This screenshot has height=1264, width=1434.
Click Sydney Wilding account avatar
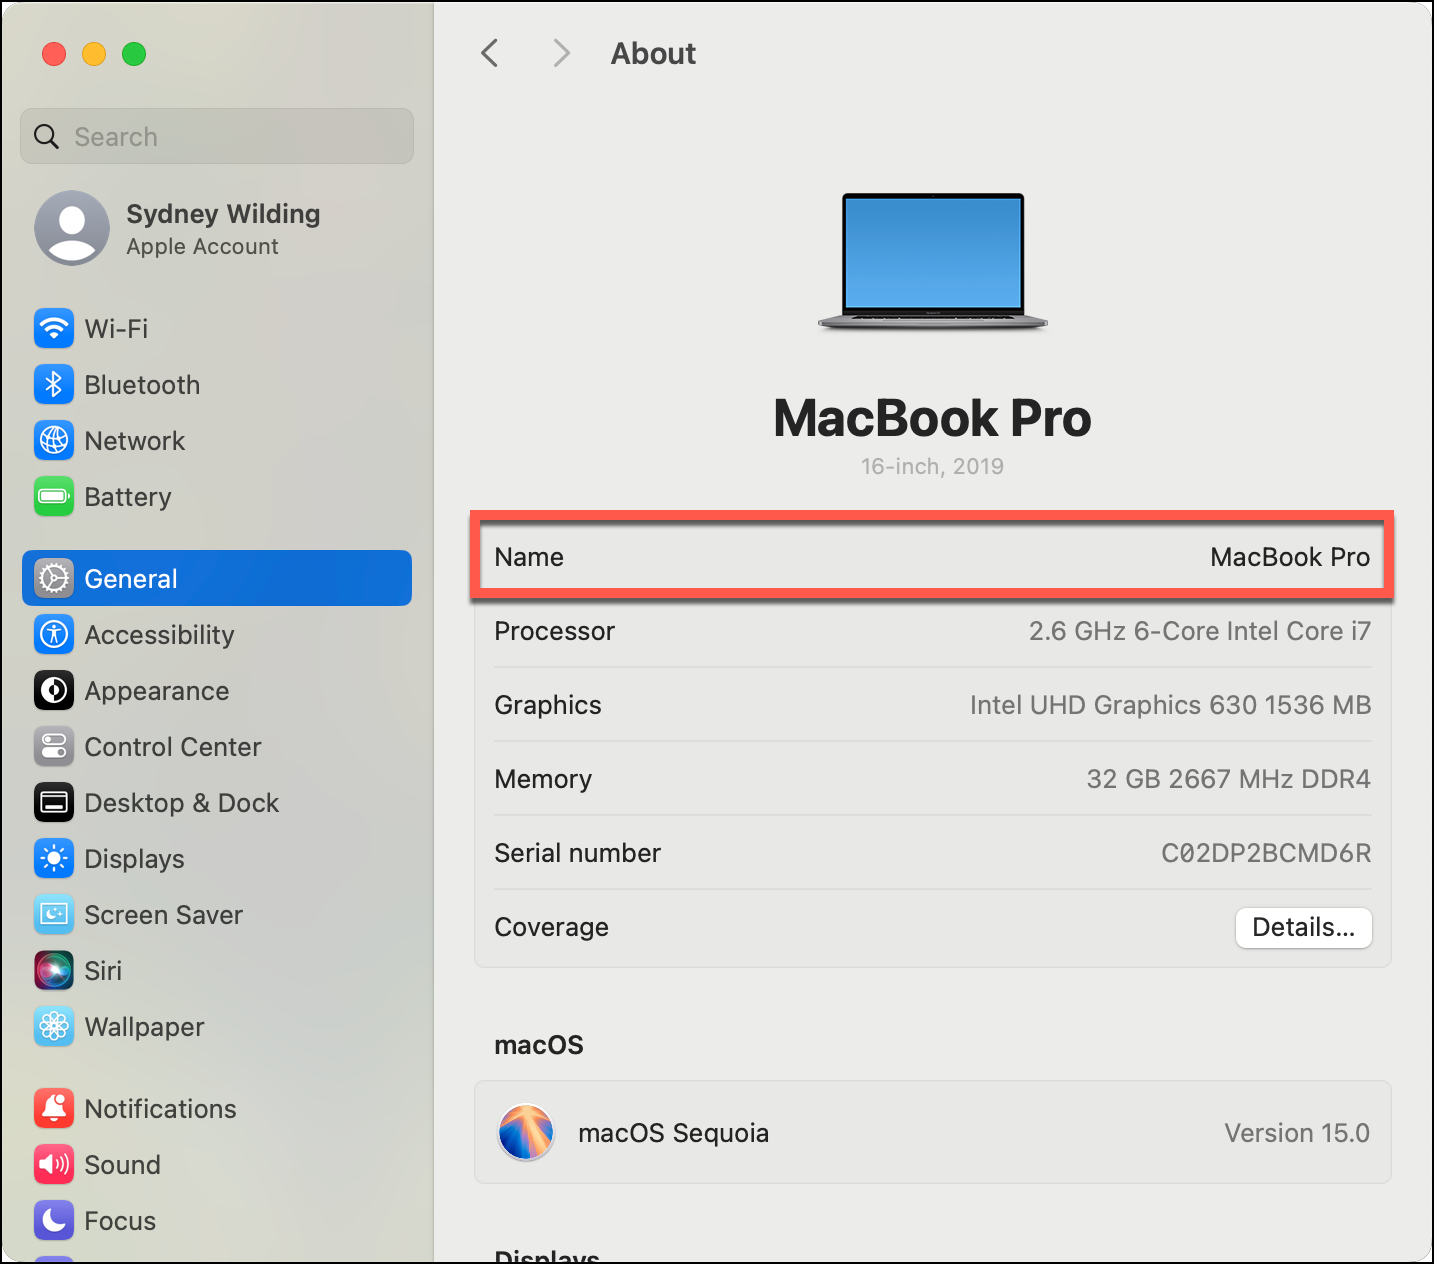72,228
